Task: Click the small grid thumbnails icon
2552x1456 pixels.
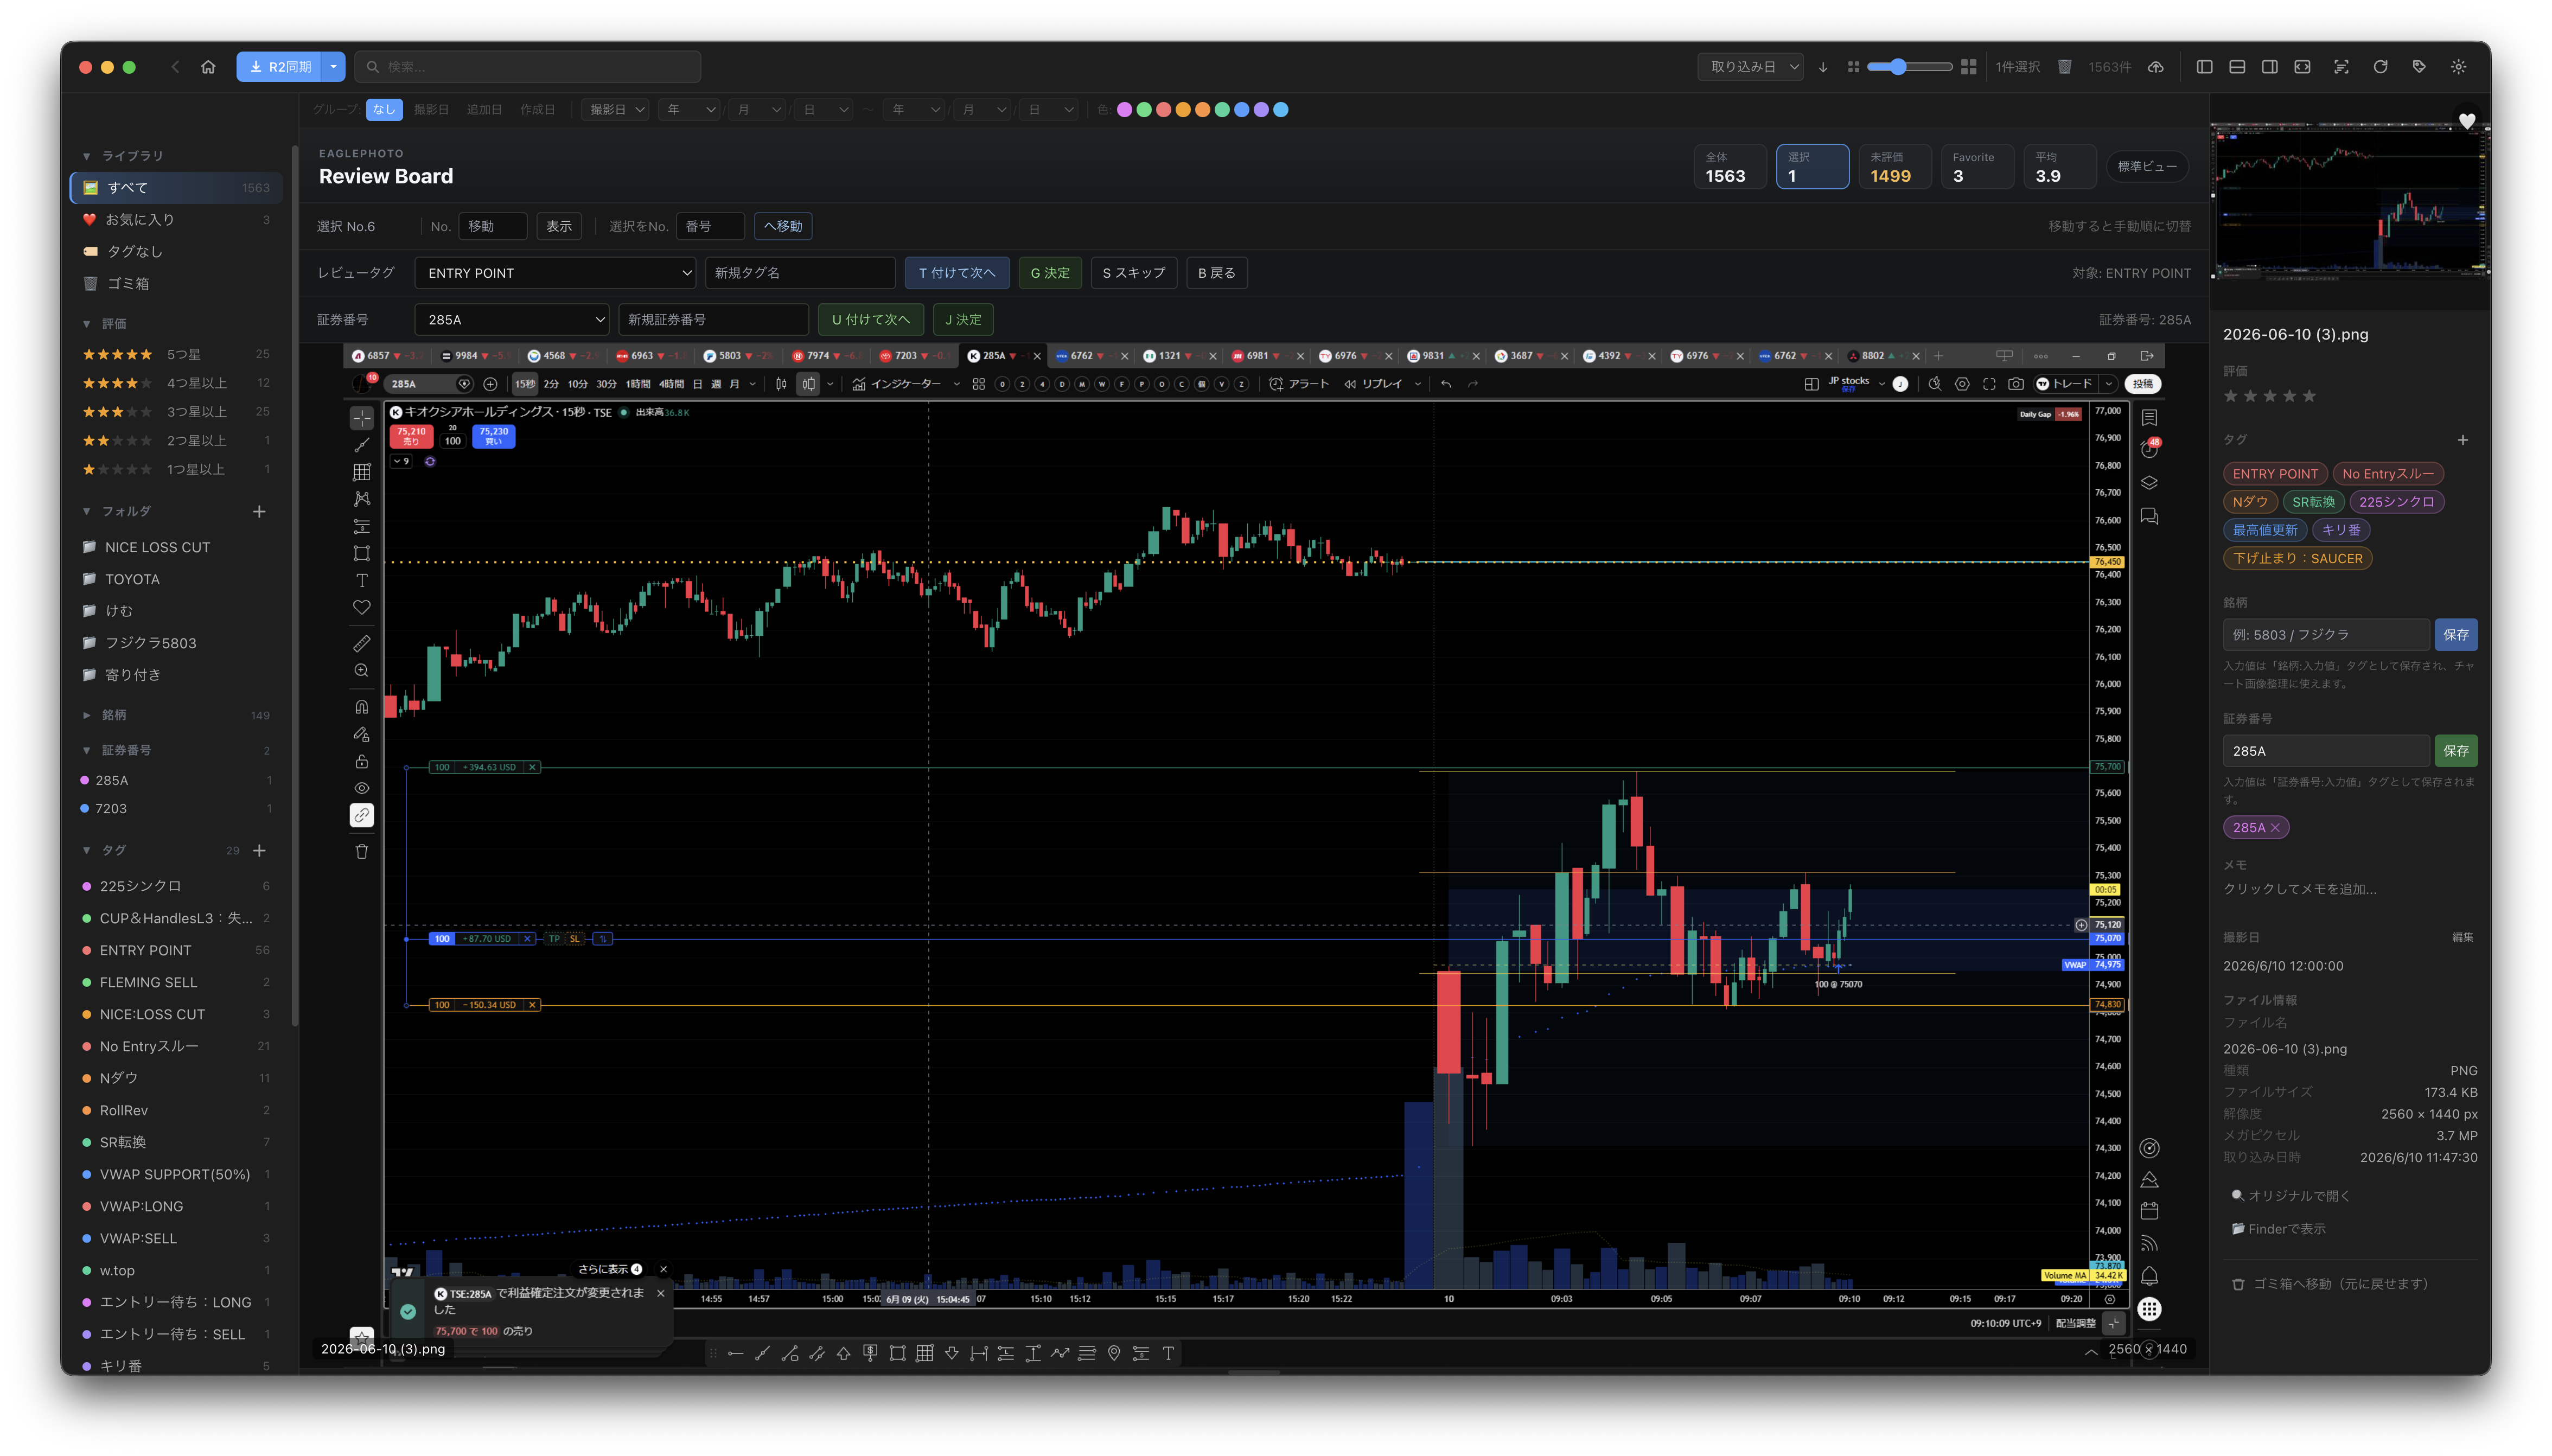Action: [1853, 67]
